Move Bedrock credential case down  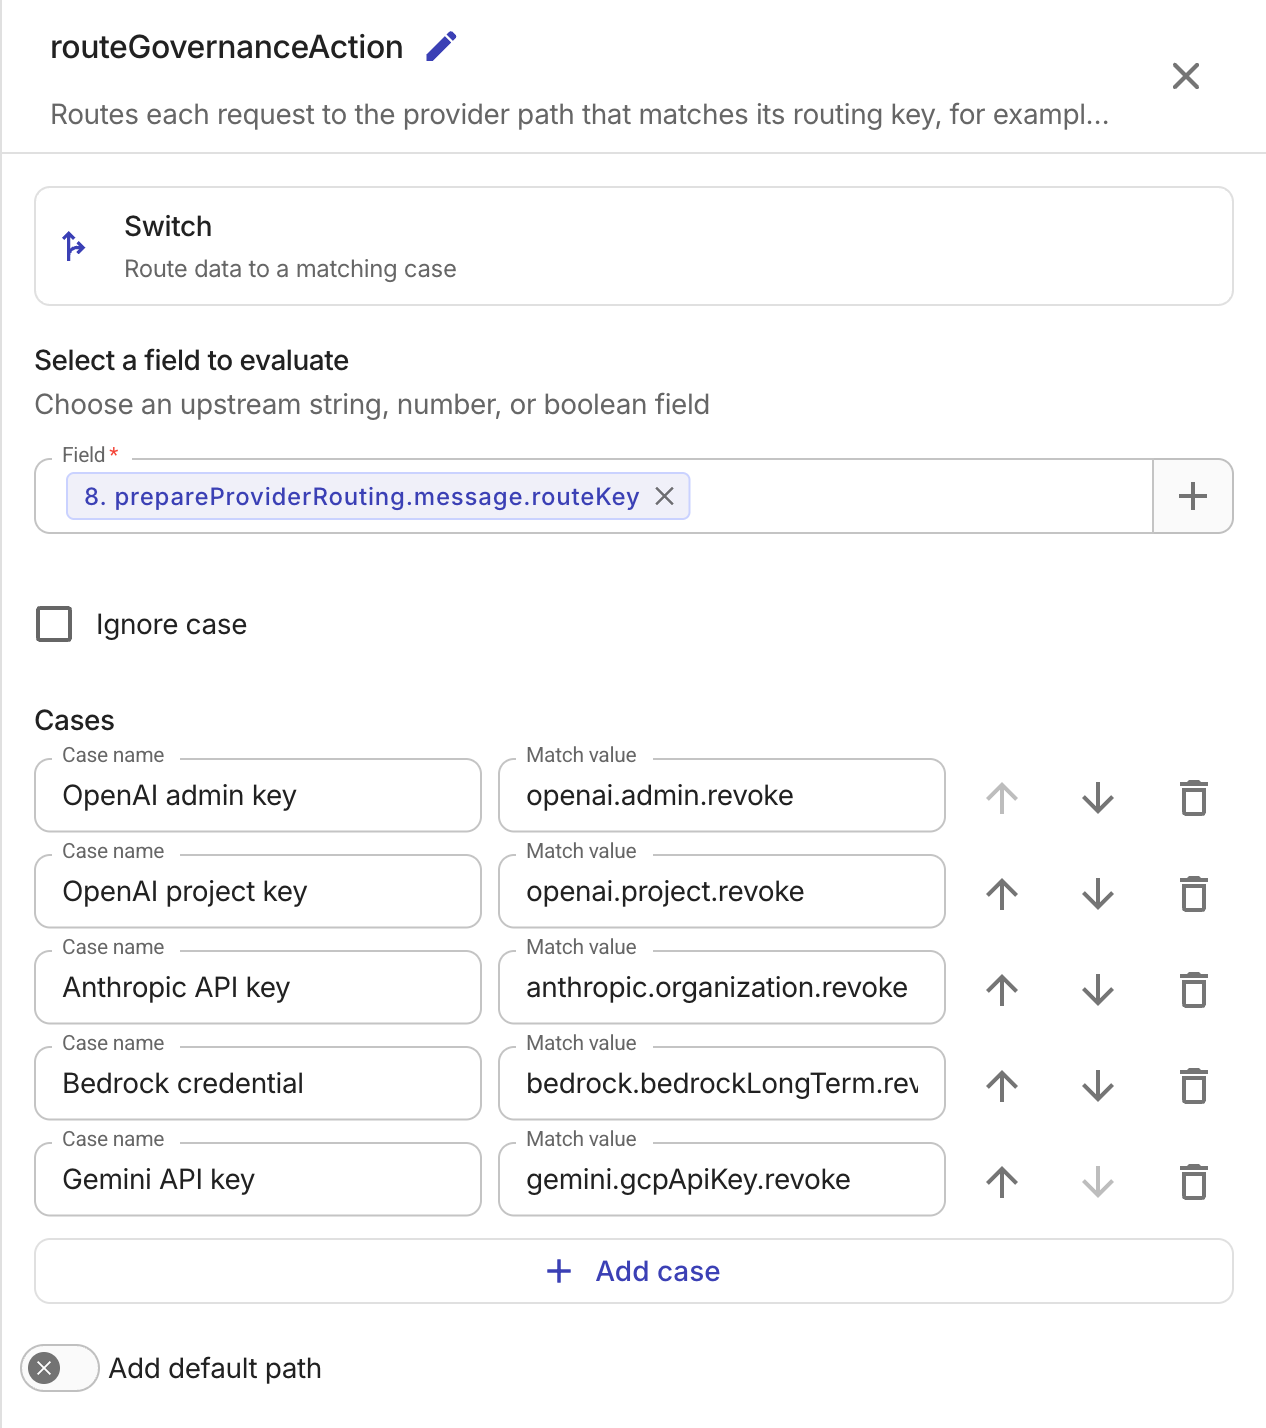[1097, 1085]
